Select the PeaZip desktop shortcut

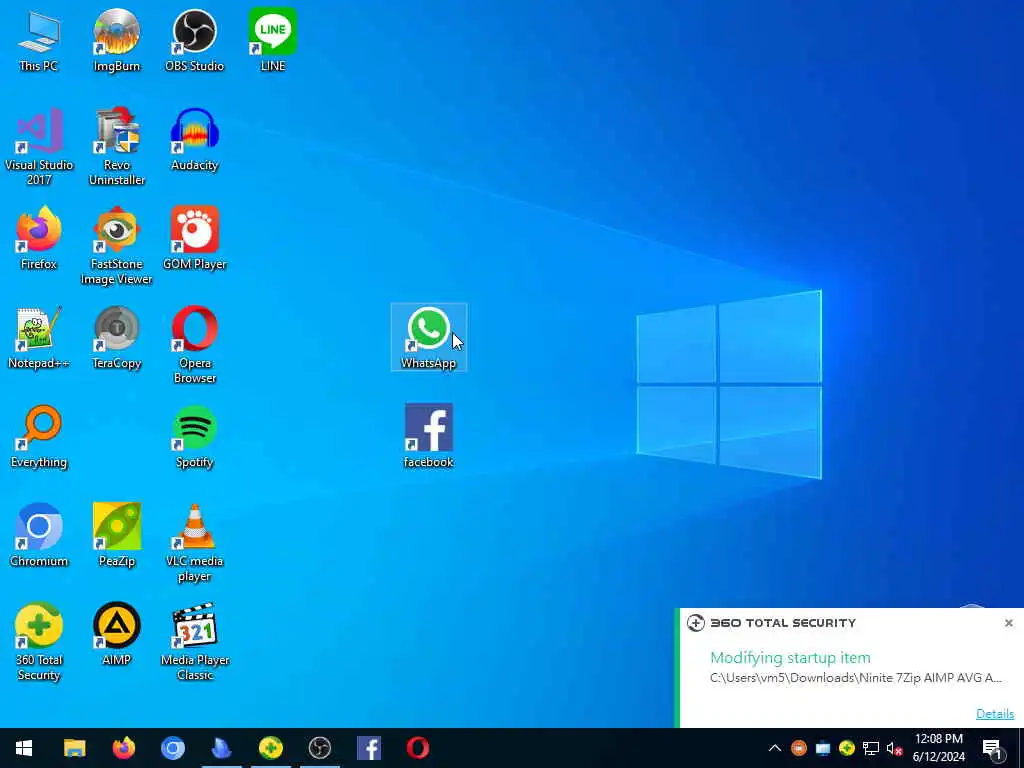pos(116,536)
